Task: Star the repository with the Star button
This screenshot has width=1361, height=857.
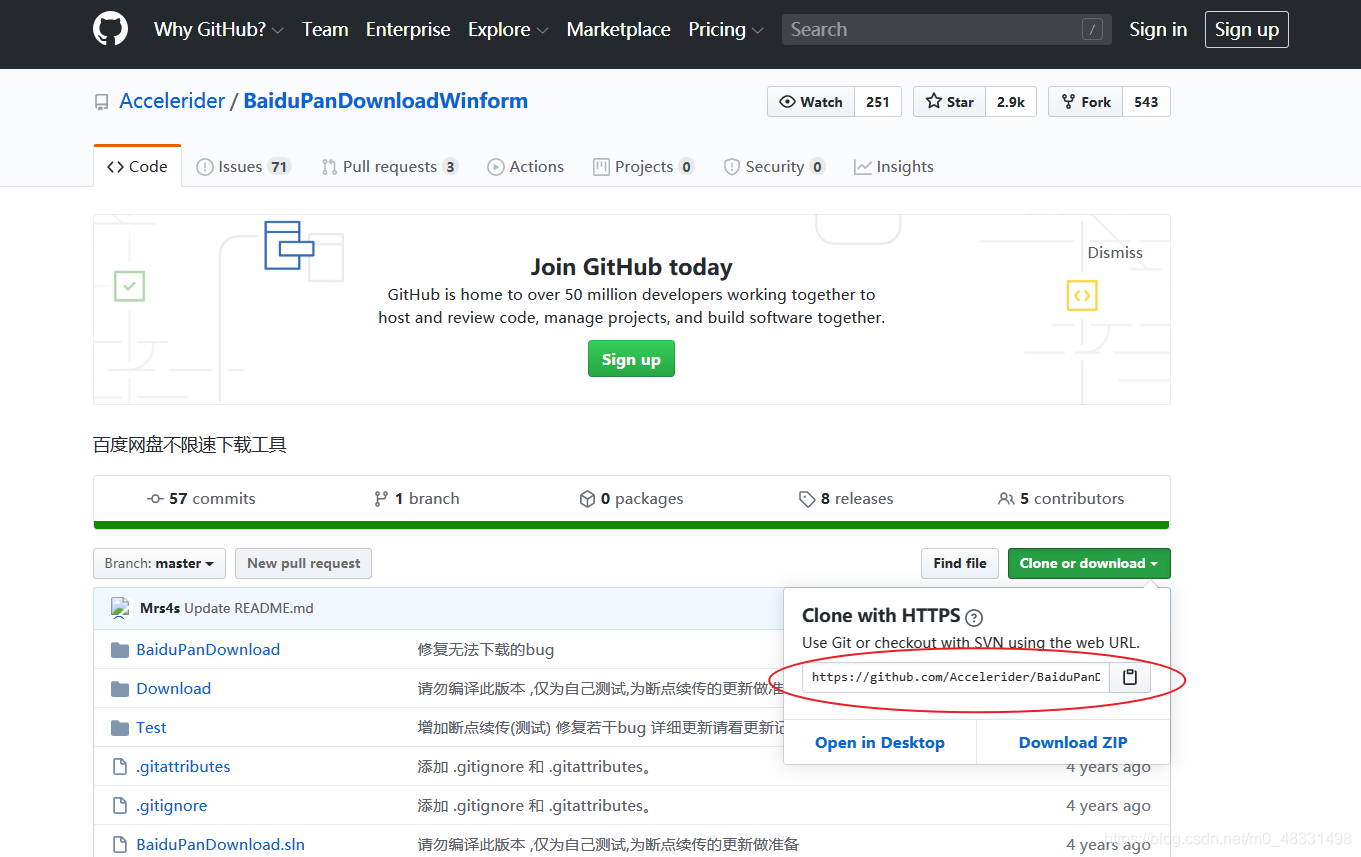Action: [x=949, y=102]
